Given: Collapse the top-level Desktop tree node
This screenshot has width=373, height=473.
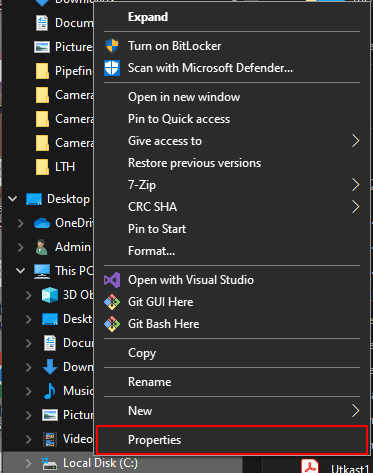Looking at the screenshot, I should click(13, 199).
